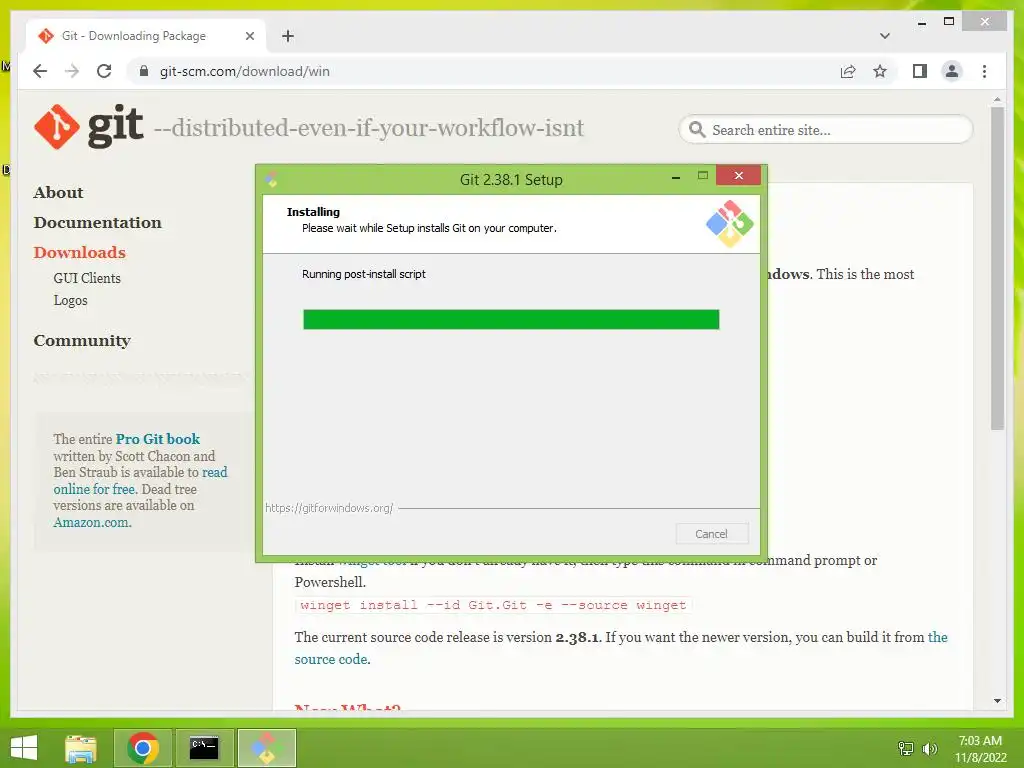Open the Windows Start button

(x=24, y=748)
